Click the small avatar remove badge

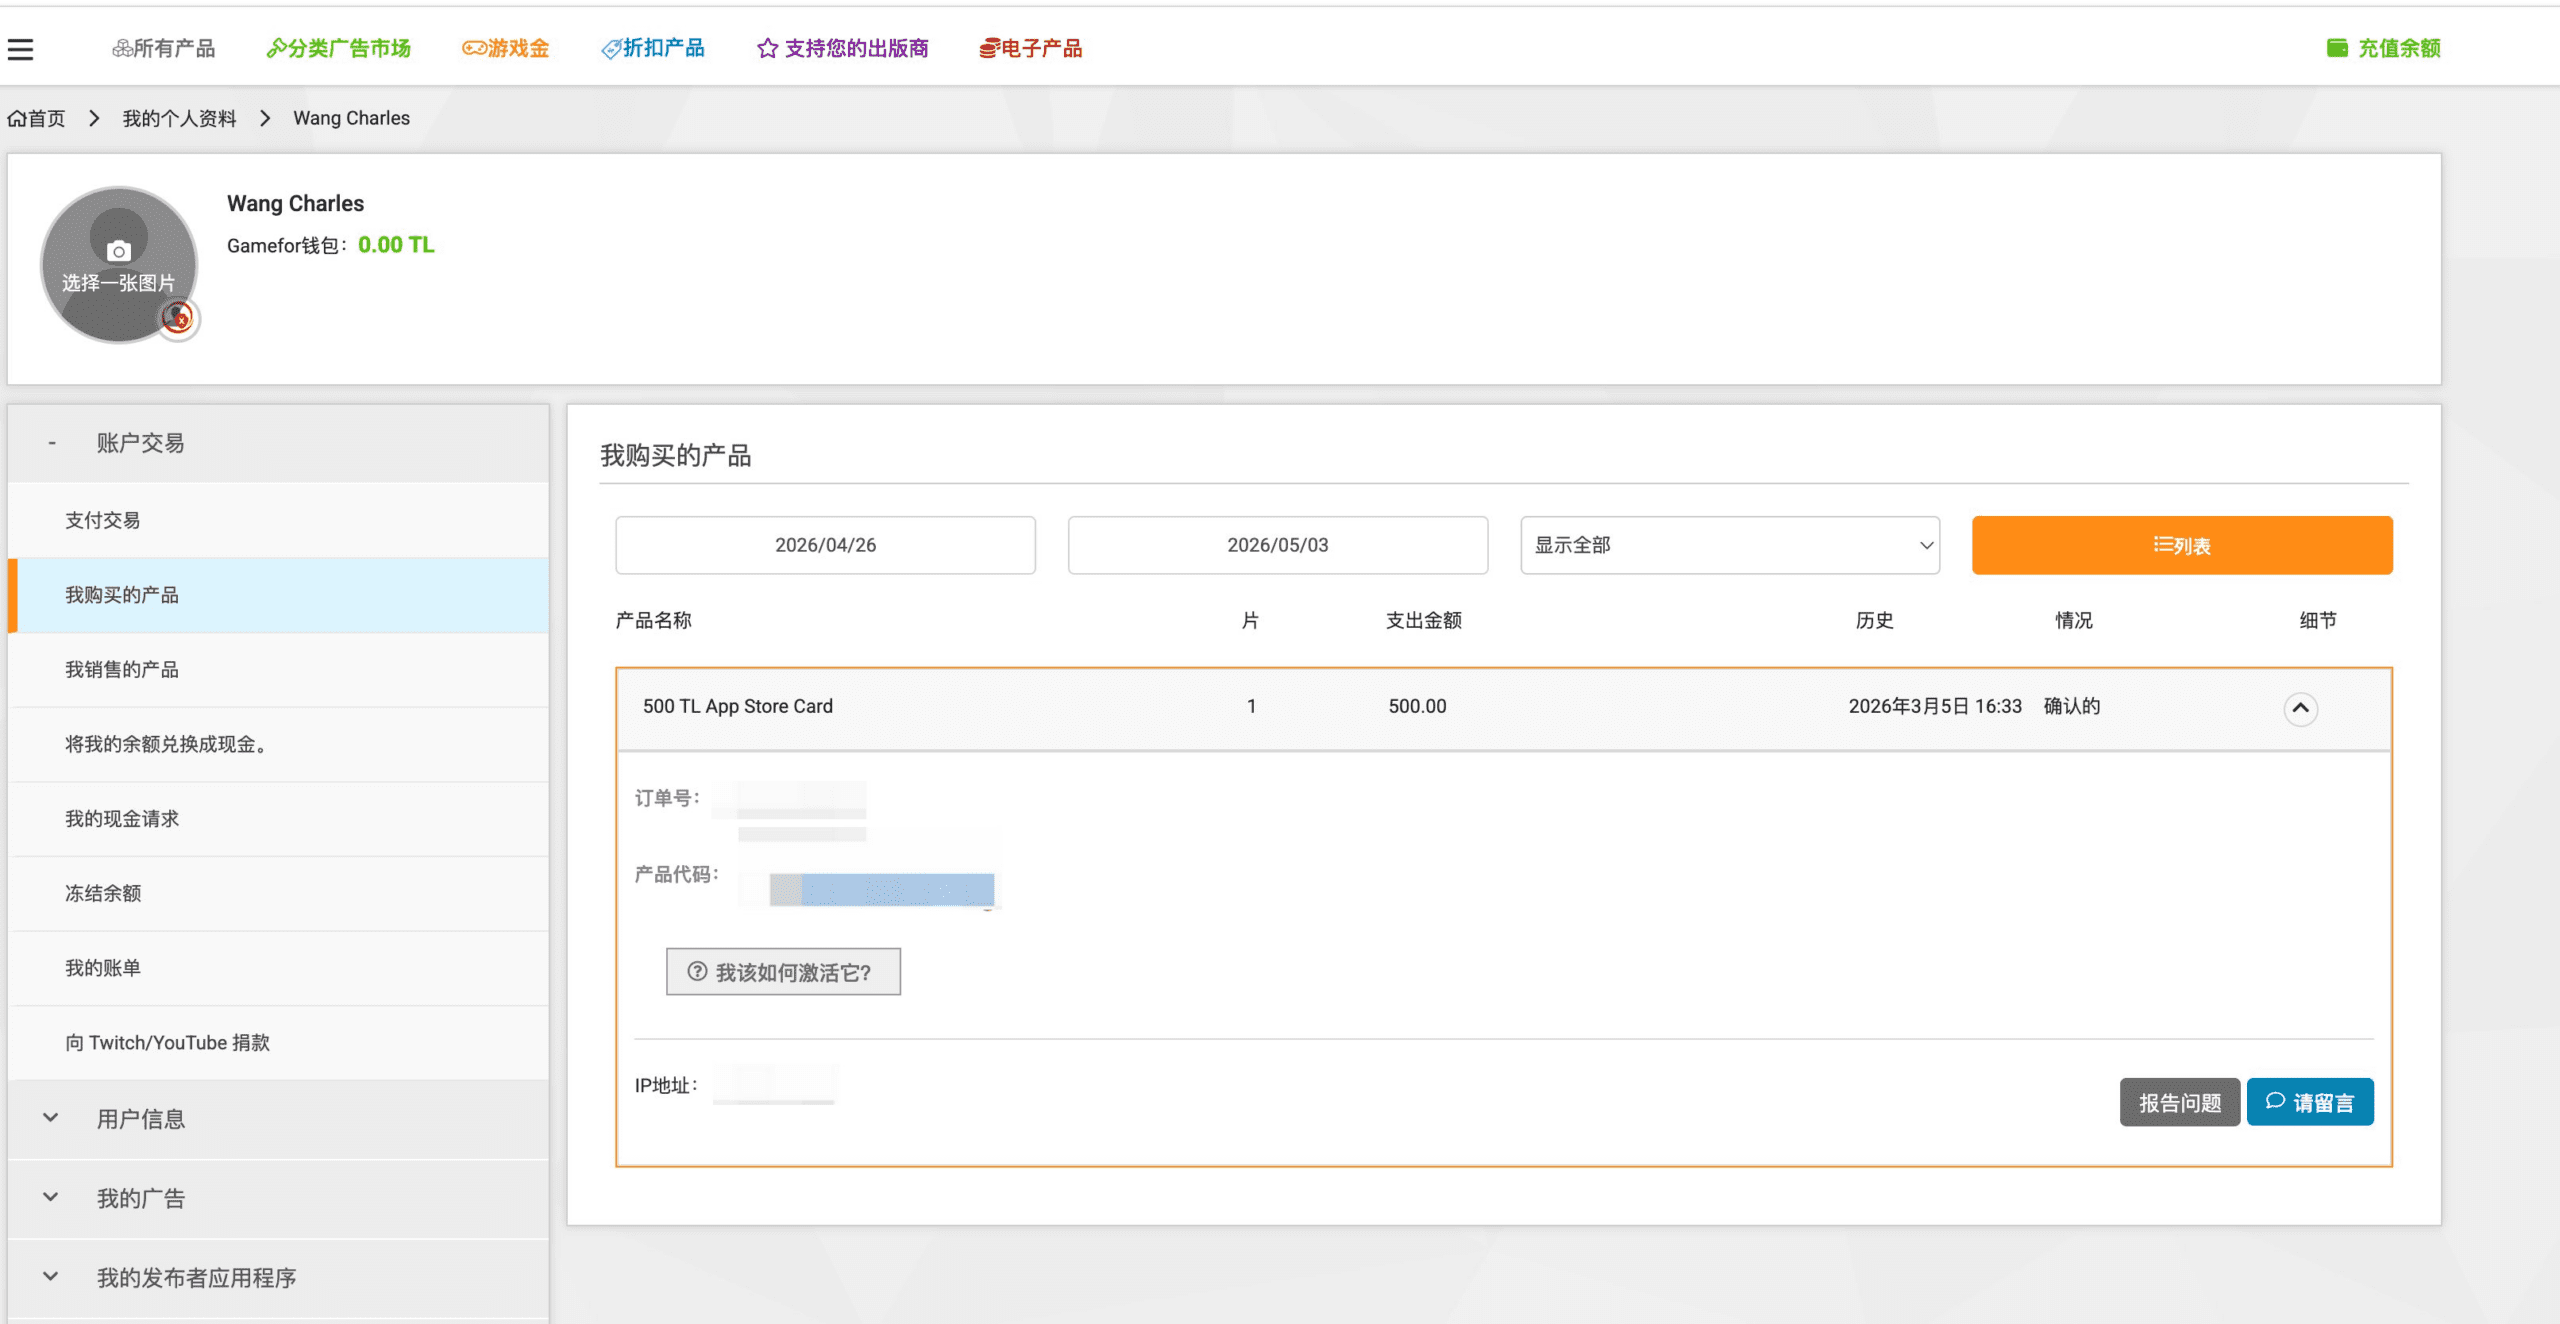[178, 318]
